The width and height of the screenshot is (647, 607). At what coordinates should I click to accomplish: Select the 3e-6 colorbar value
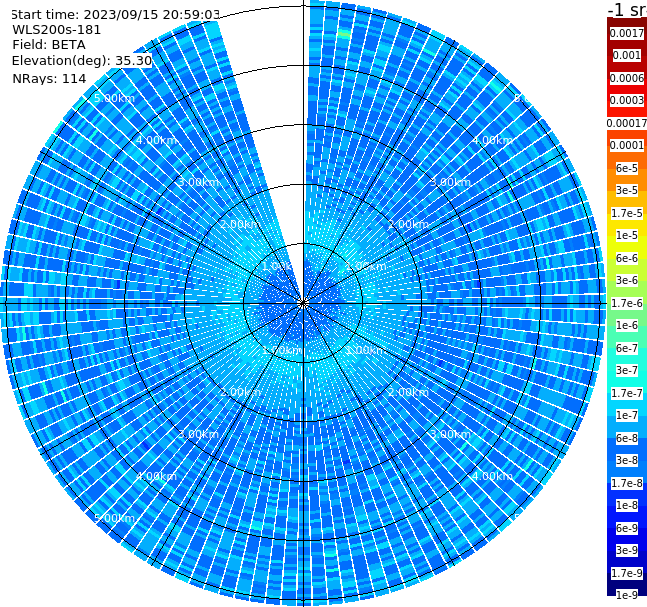627,280
